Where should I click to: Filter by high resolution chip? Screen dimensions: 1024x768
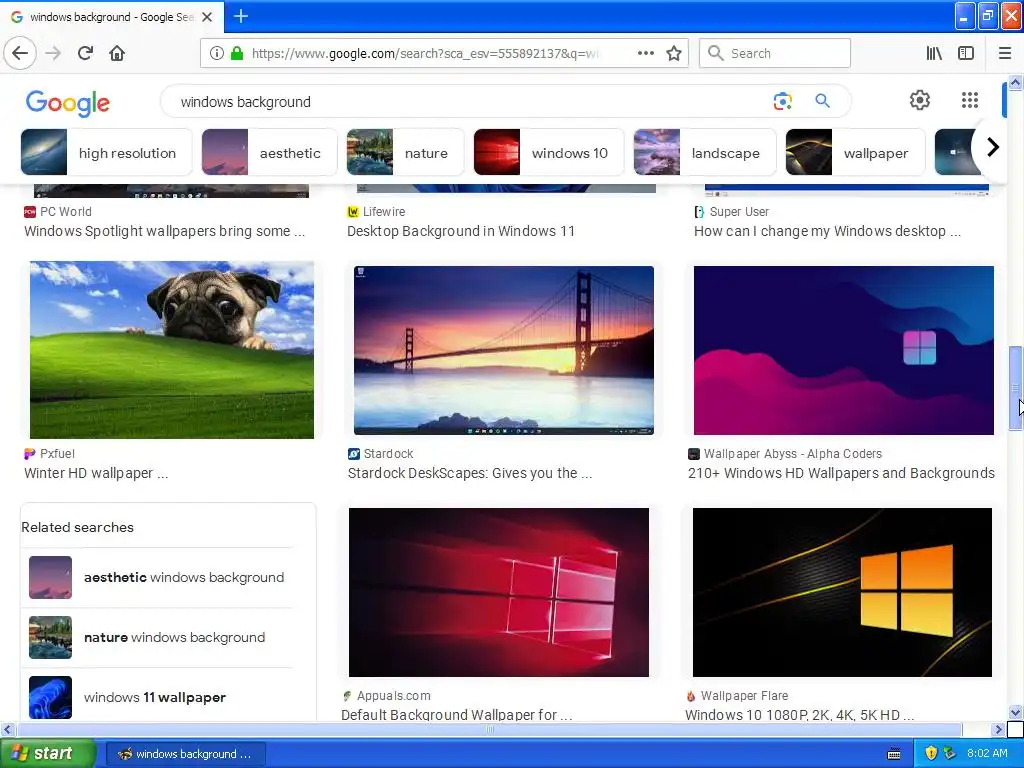coord(106,153)
